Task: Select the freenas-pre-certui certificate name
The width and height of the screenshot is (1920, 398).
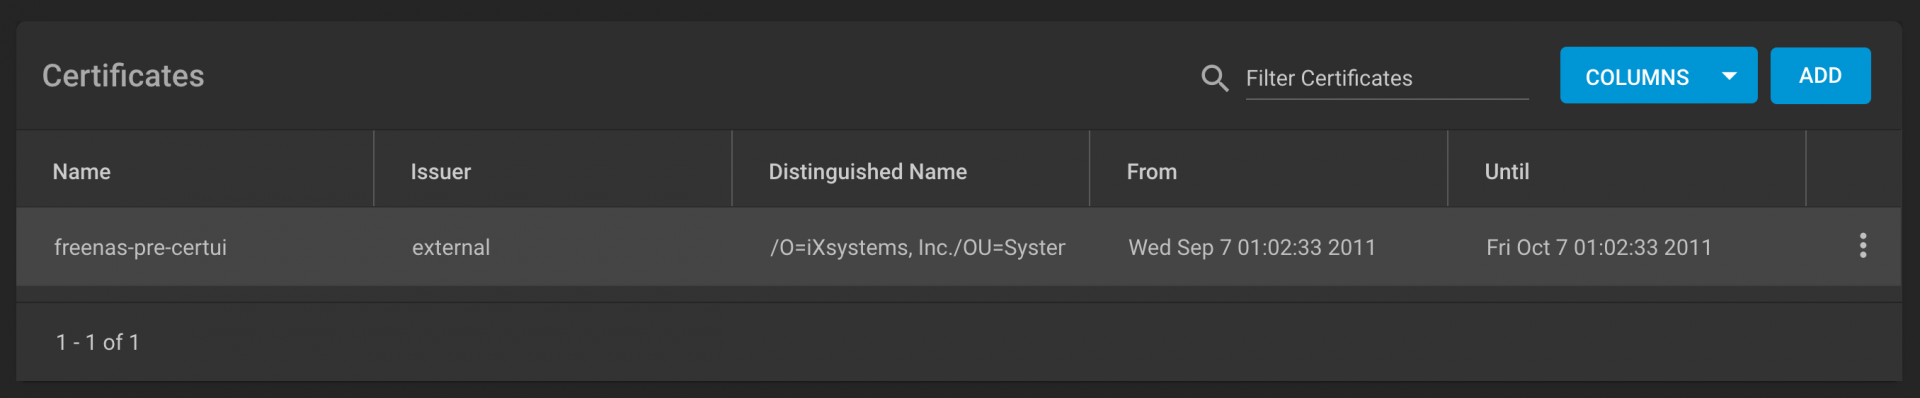Action: coord(140,247)
